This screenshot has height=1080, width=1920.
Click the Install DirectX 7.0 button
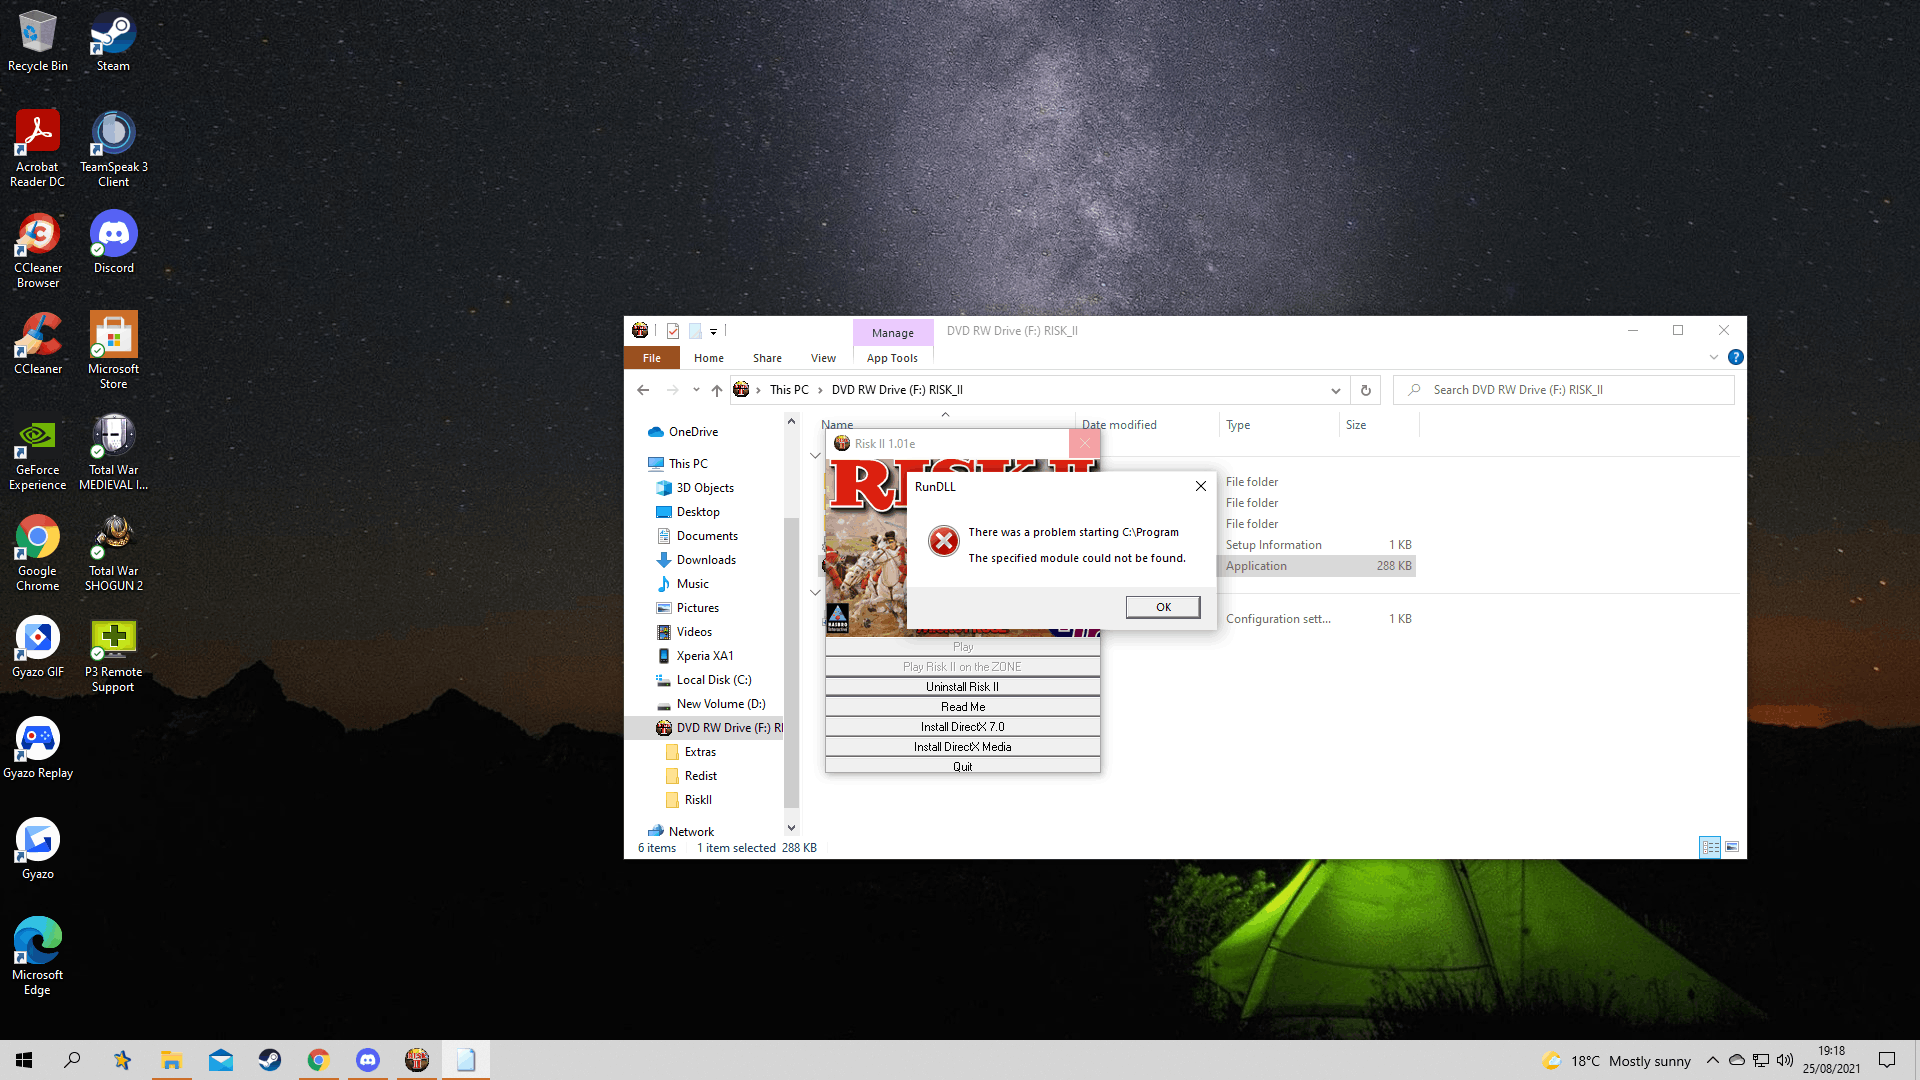962,727
